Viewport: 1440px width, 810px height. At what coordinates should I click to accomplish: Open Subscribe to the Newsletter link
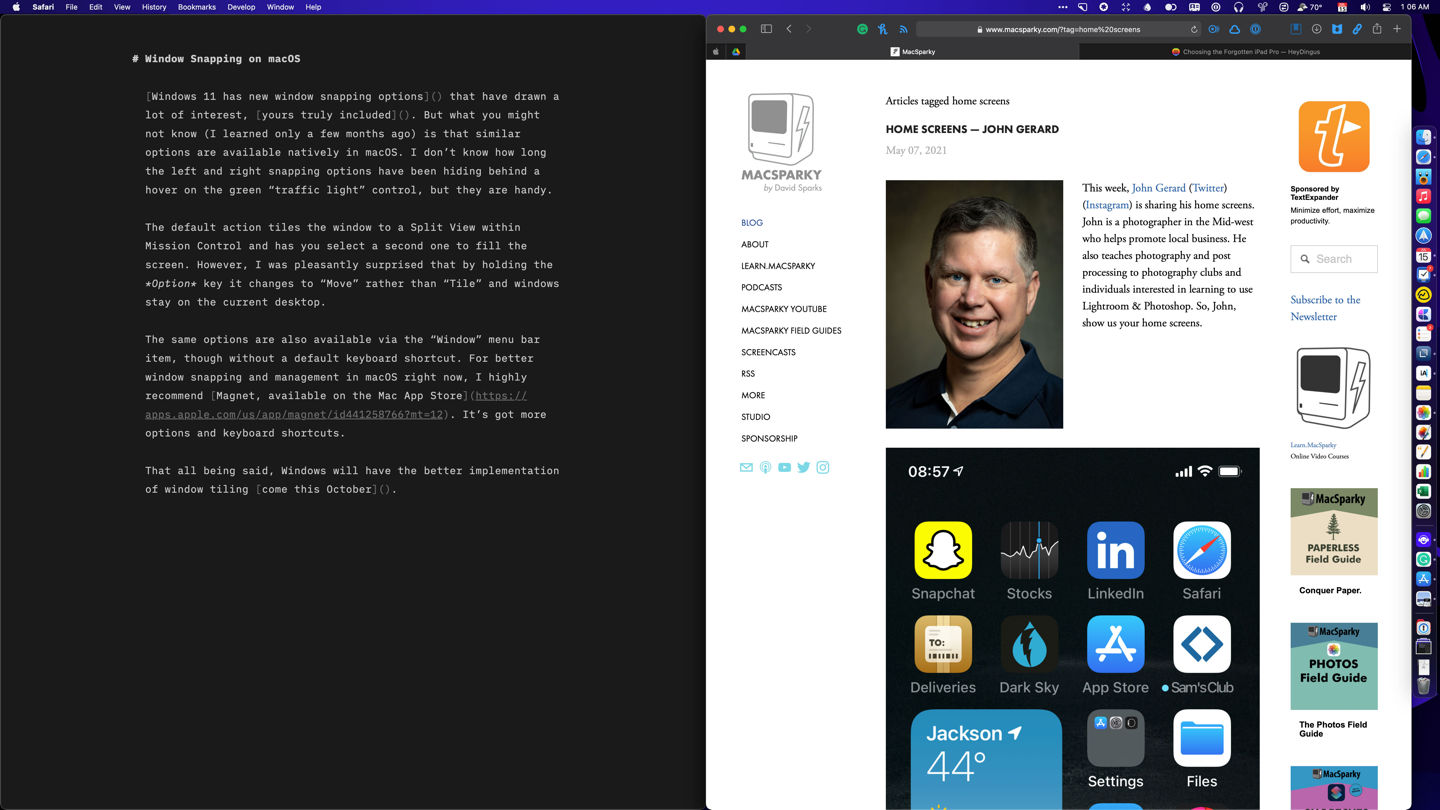pos(1325,308)
